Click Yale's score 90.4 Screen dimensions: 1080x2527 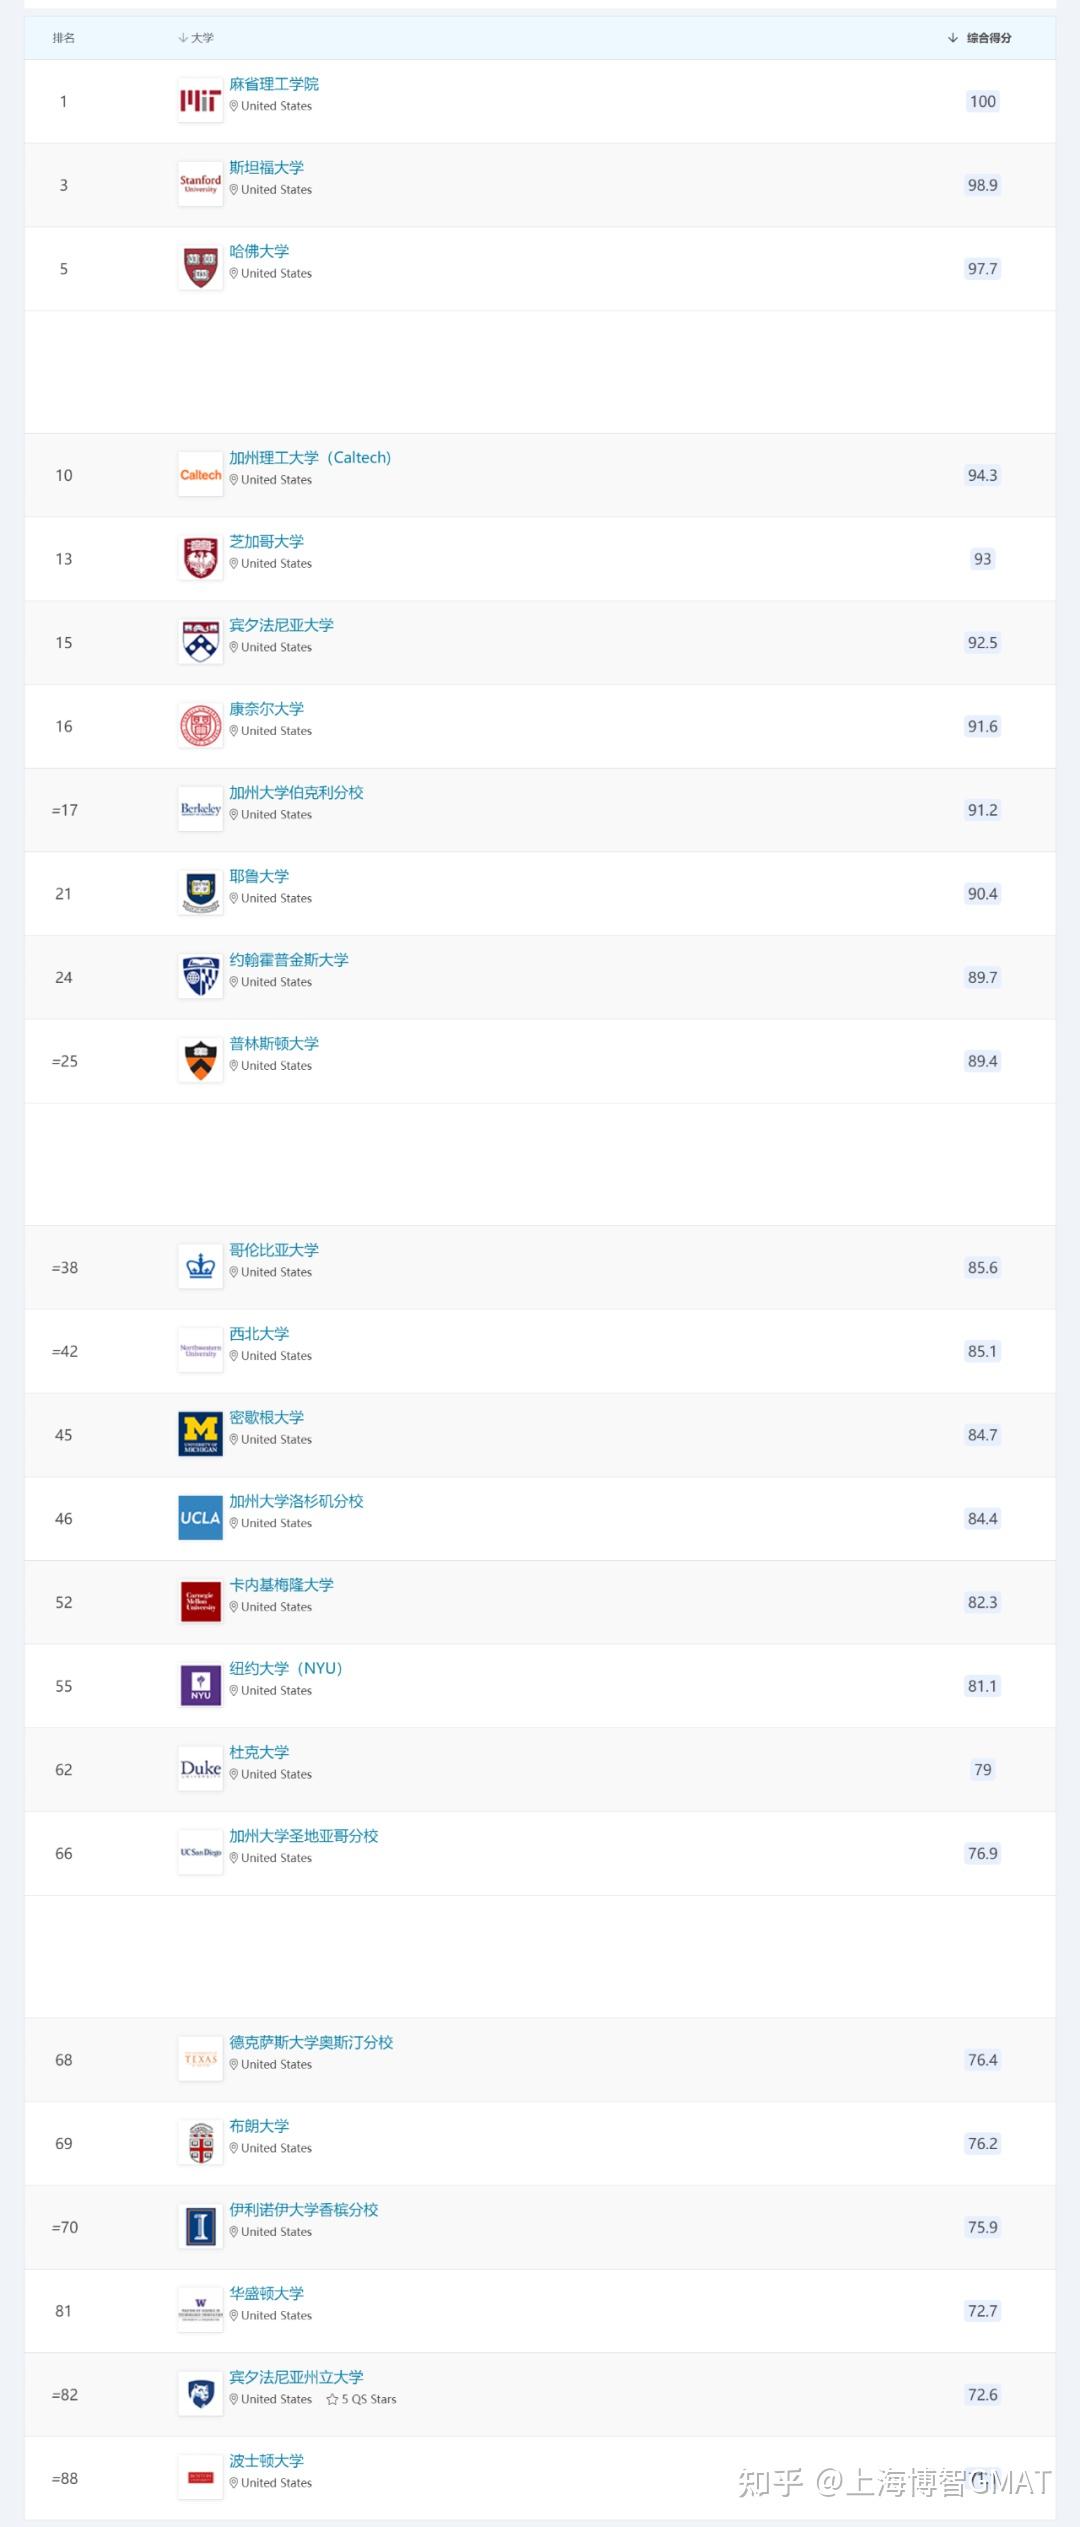982,894
